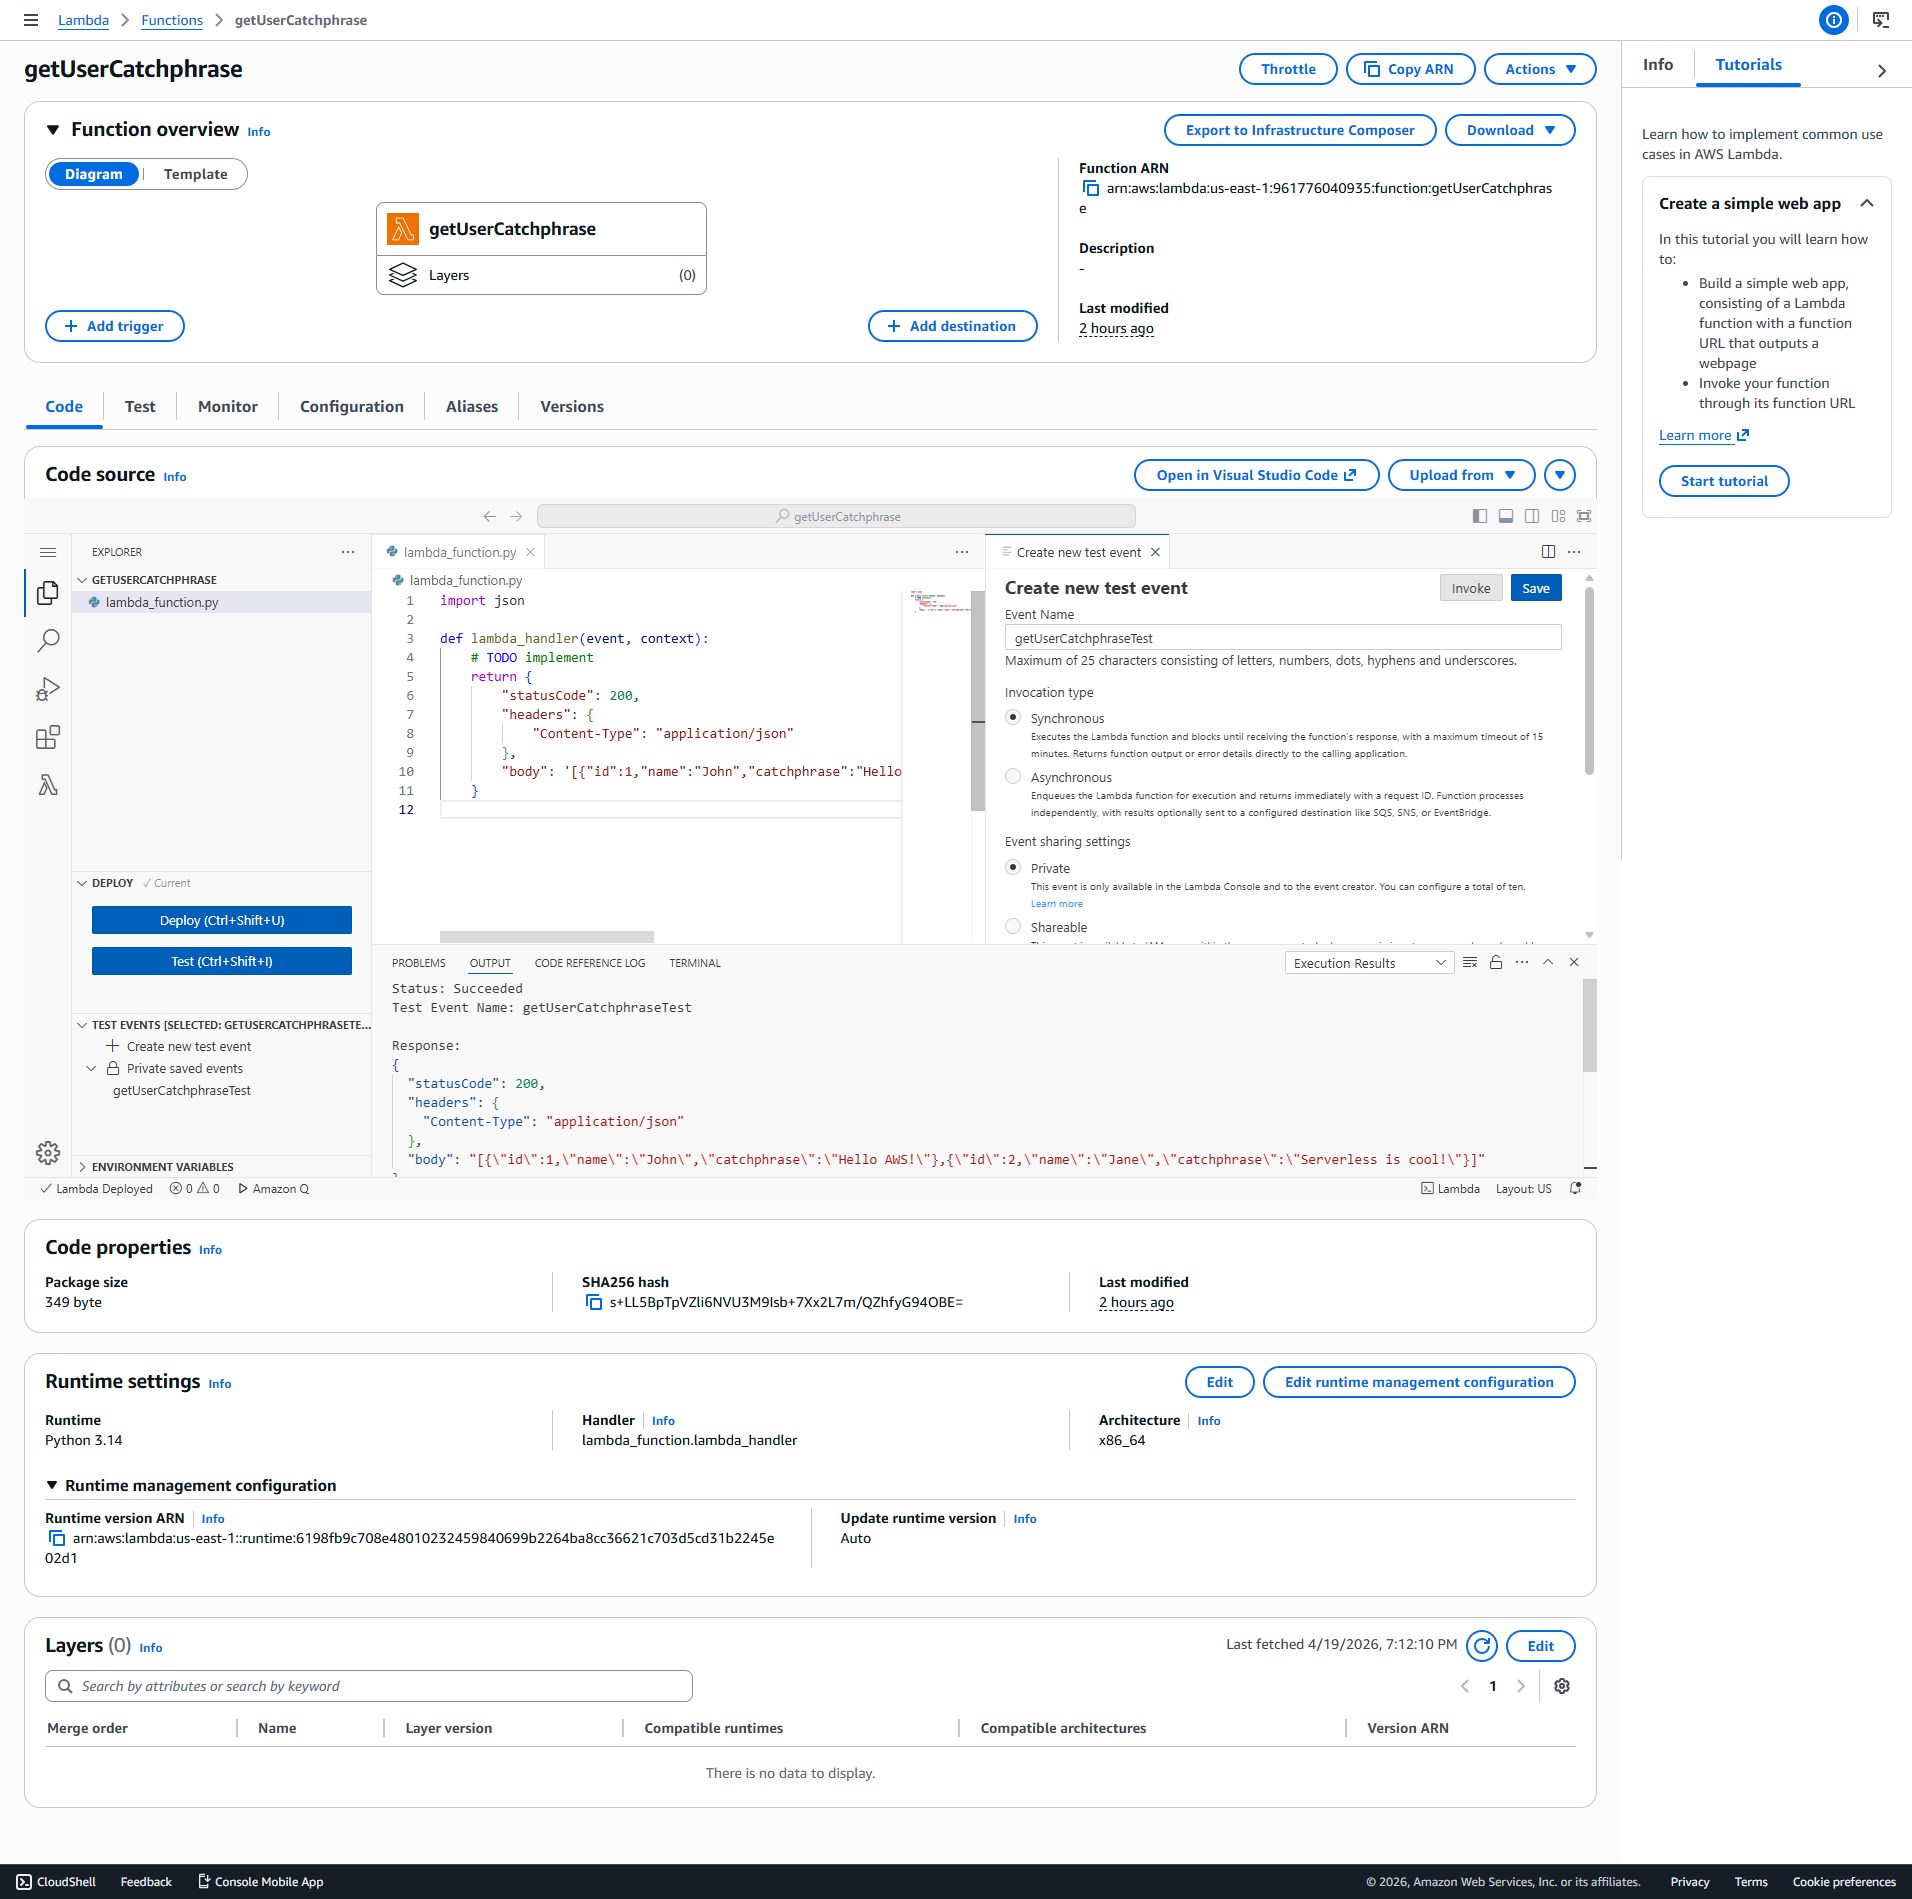This screenshot has width=1912, height=1899.
Task: Collapse Create a simple web app
Action: coord(1867,203)
